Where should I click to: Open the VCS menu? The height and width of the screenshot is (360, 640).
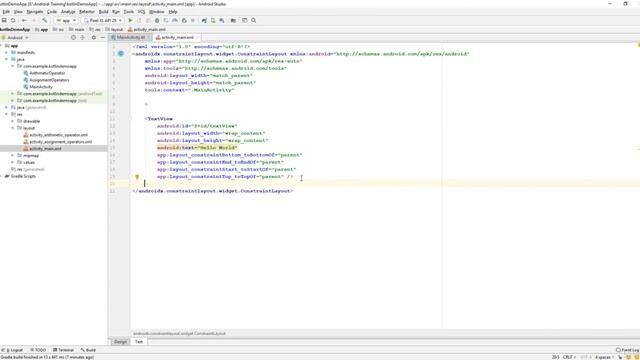[141, 12]
